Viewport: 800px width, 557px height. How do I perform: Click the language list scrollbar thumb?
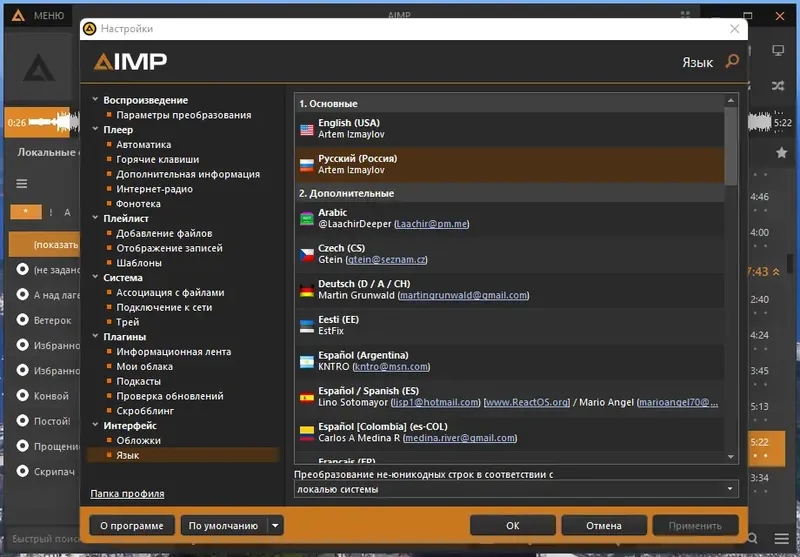(731, 146)
